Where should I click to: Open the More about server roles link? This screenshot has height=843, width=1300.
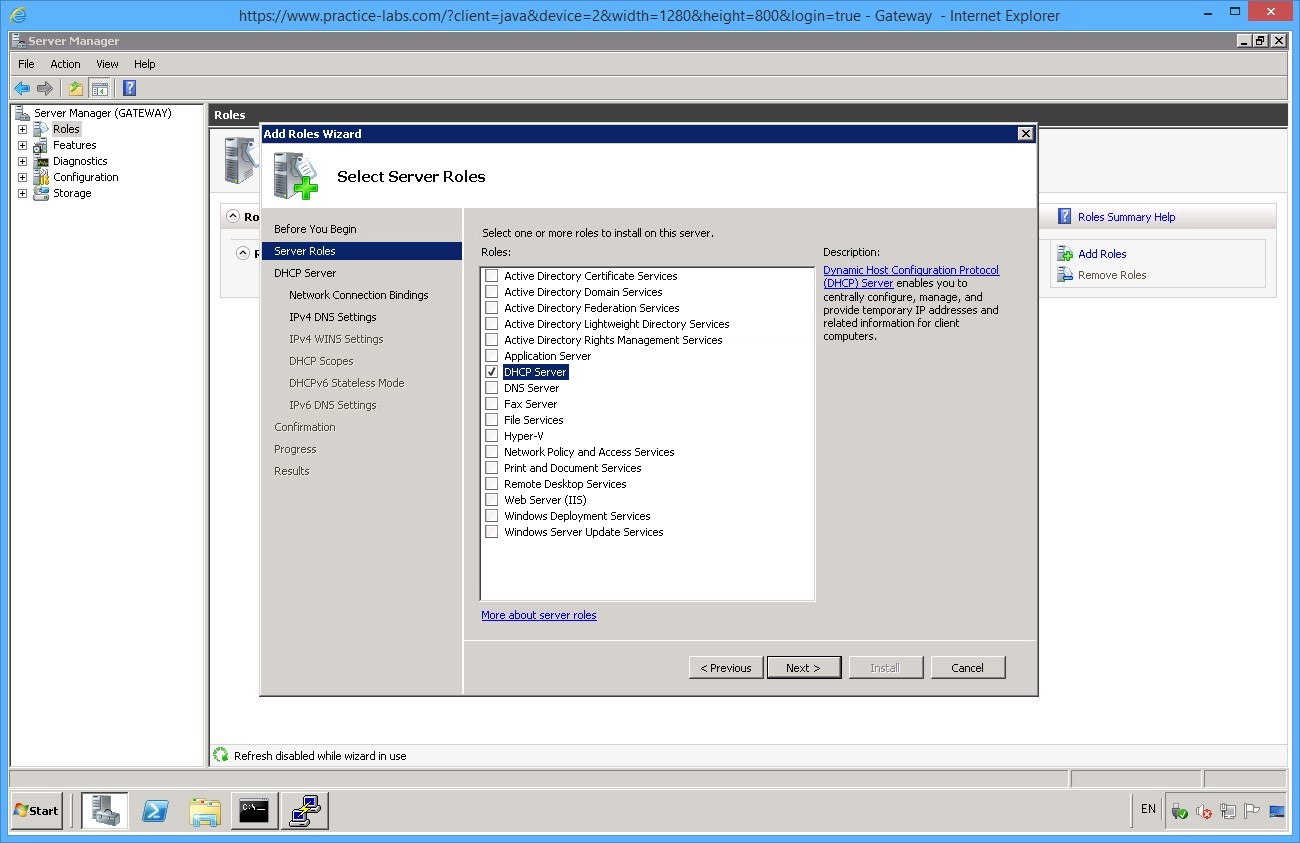point(538,615)
